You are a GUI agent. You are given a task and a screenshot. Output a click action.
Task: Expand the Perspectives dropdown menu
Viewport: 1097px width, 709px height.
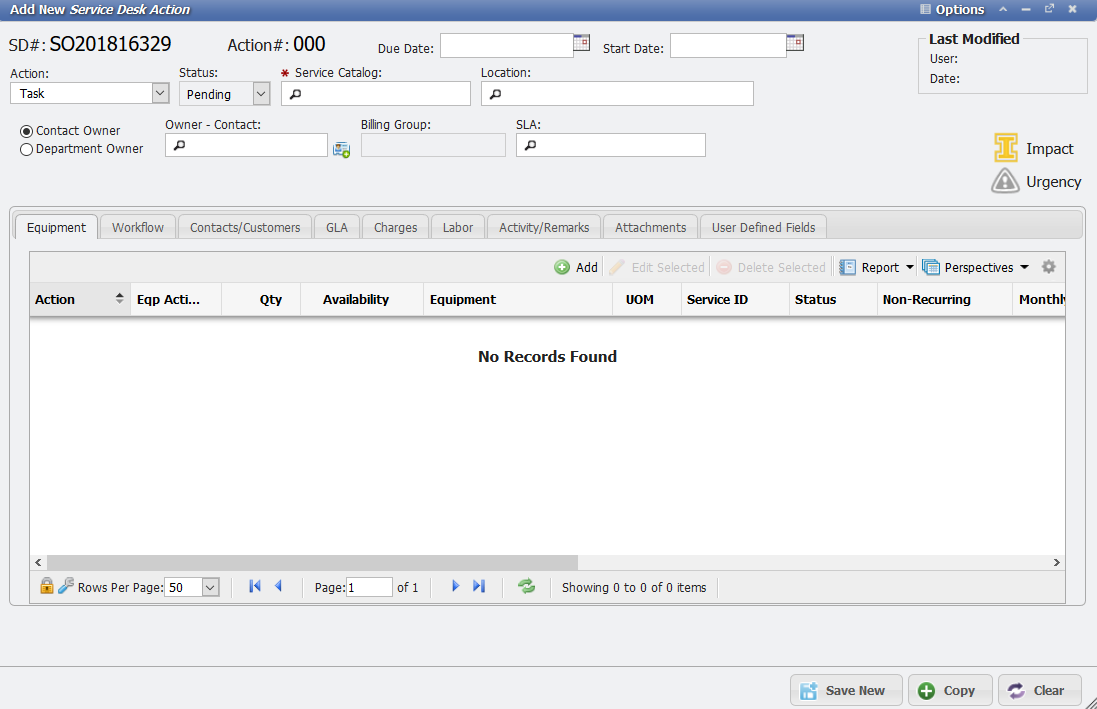(x=1024, y=267)
